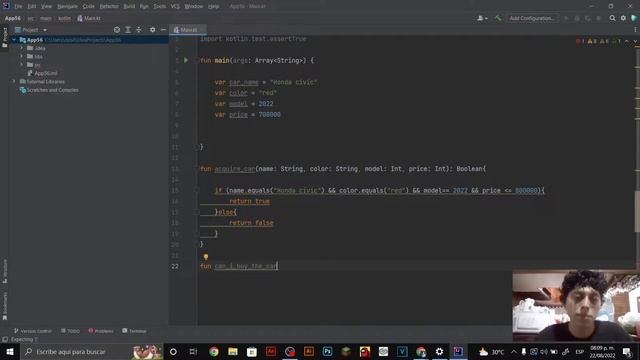Hide the Project tool window
The width and height of the screenshot is (640, 360).
[x=163, y=30]
